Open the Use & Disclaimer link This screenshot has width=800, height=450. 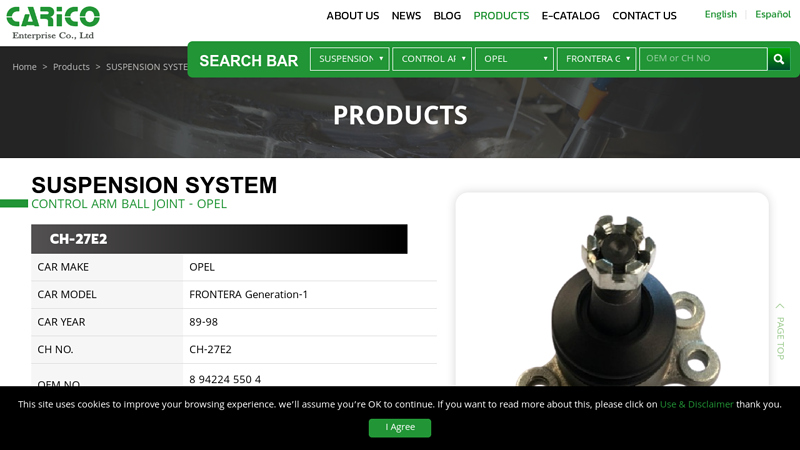click(696, 404)
